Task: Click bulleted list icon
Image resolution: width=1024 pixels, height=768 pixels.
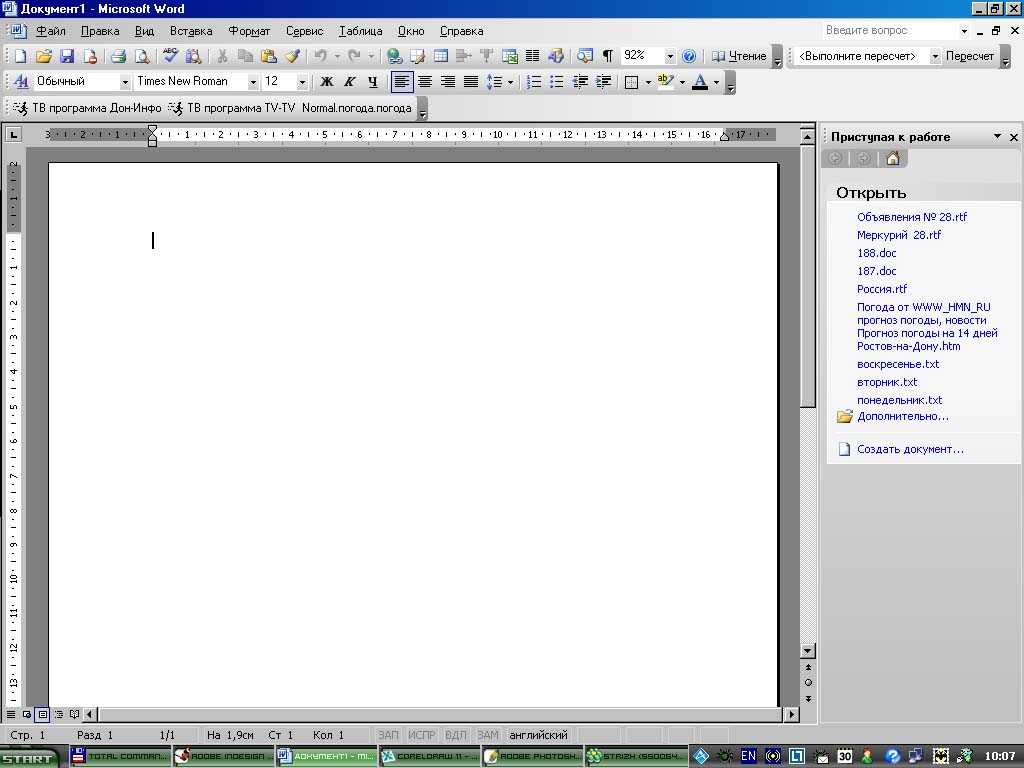Action: [x=556, y=82]
